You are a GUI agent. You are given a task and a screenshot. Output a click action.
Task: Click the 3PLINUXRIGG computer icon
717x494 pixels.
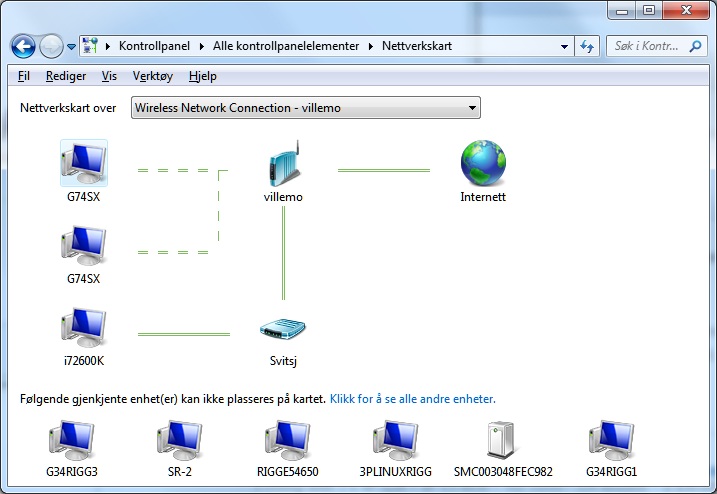396,440
